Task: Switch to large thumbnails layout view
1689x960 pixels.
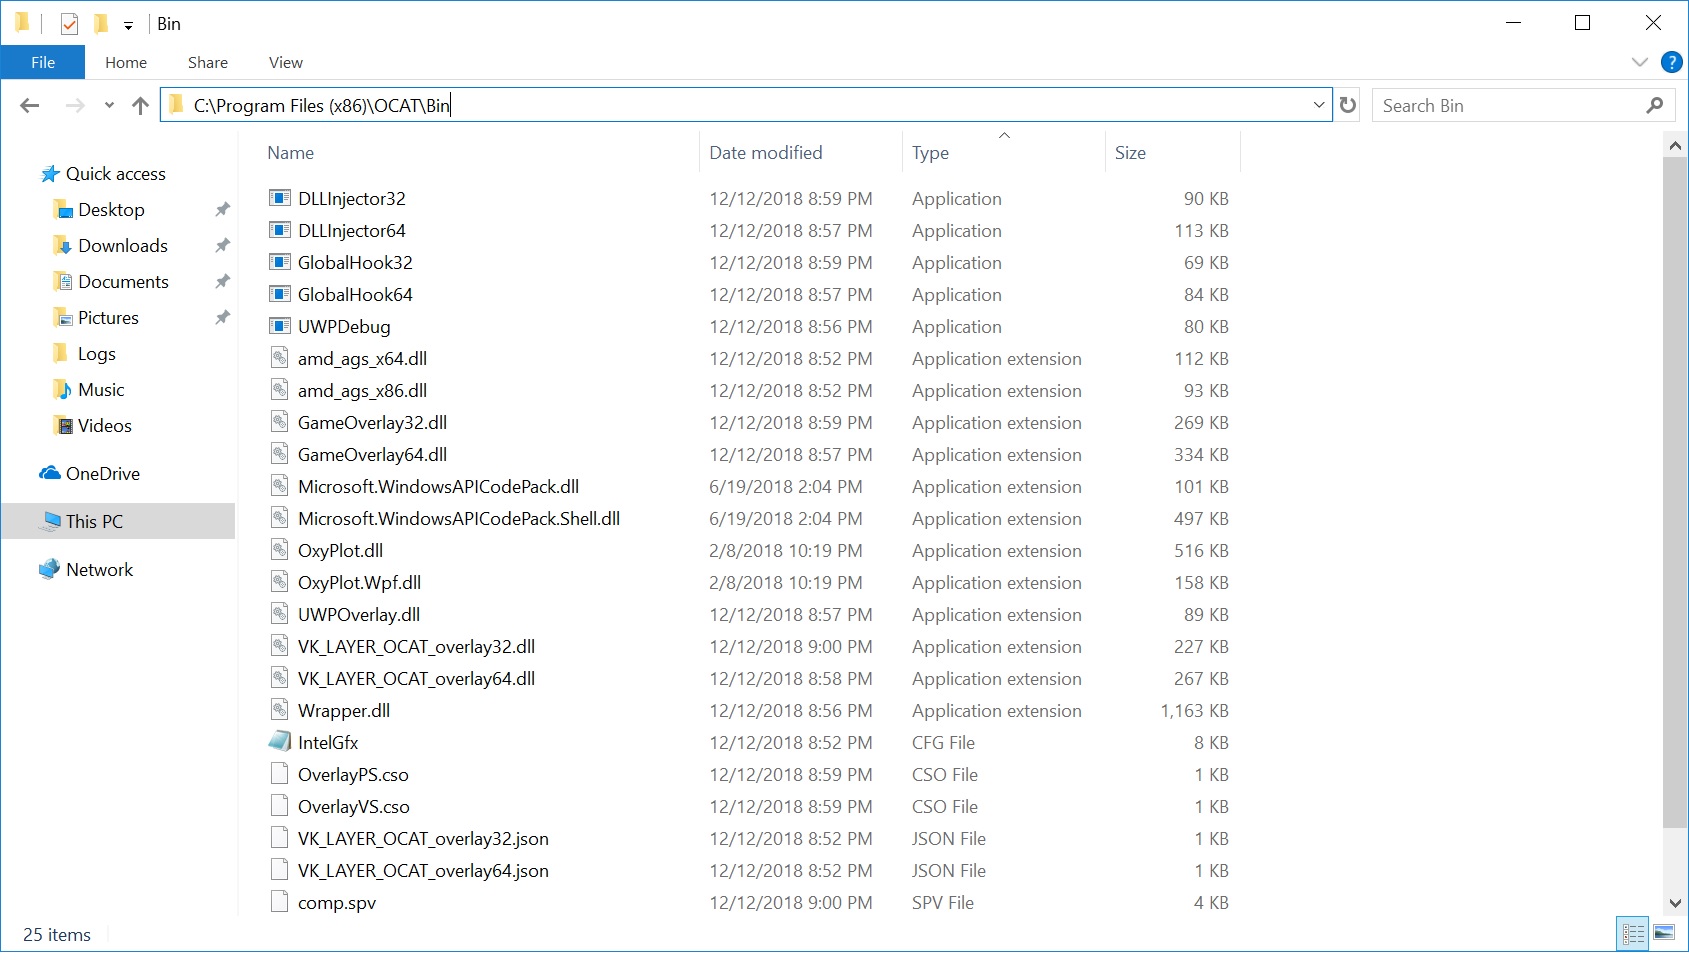Action: click(x=1665, y=933)
